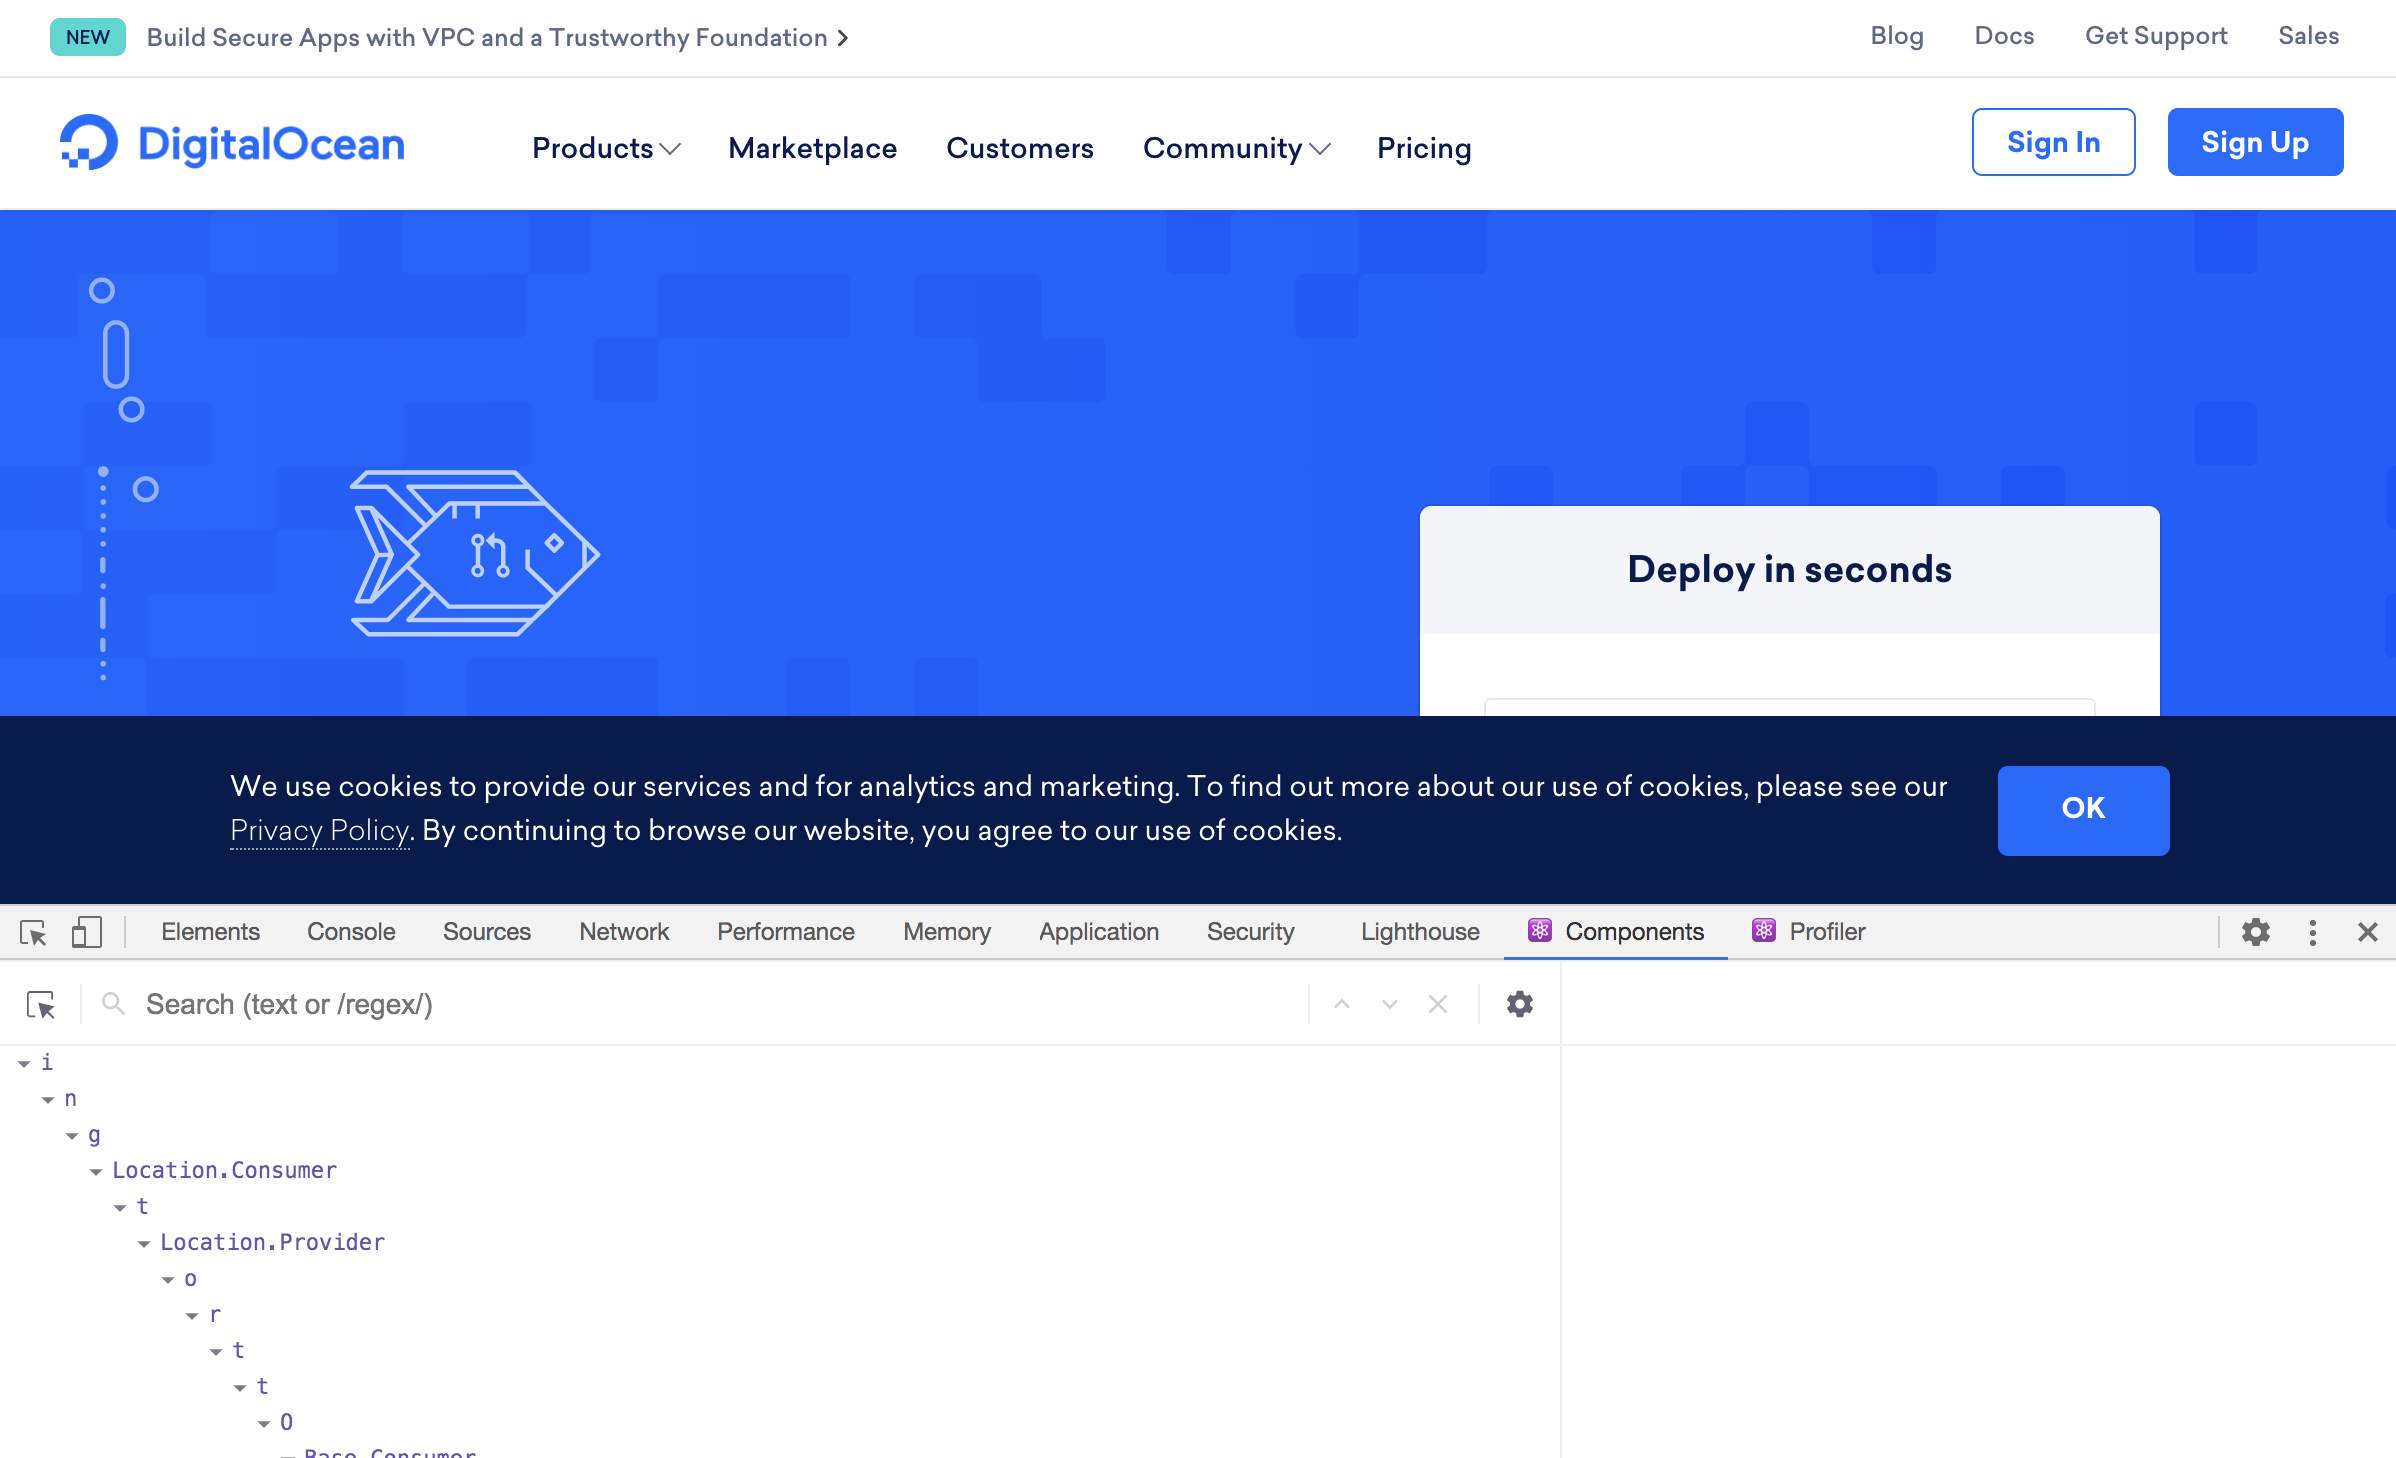The width and height of the screenshot is (2396, 1458).
Task: Switch to the Profiler tab
Action: pos(1809,932)
